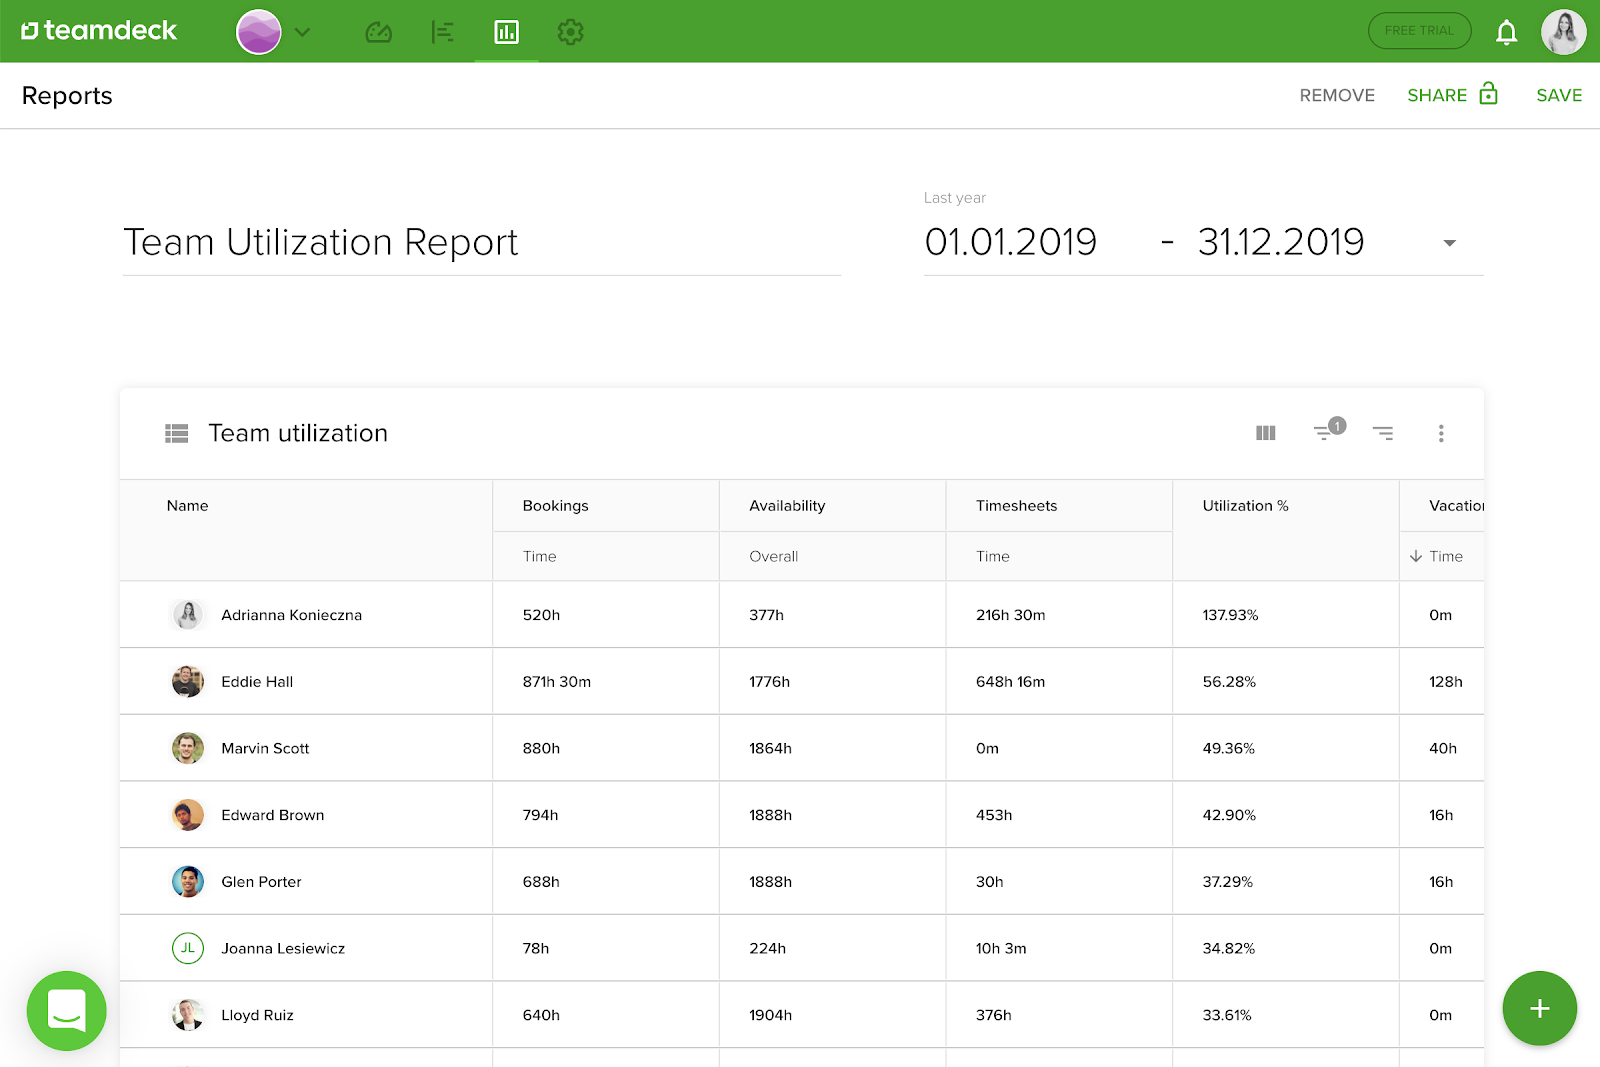Viewport: 1600px width, 1067px height.
Task: Click the Reports page heading
Action: (67, 96)
